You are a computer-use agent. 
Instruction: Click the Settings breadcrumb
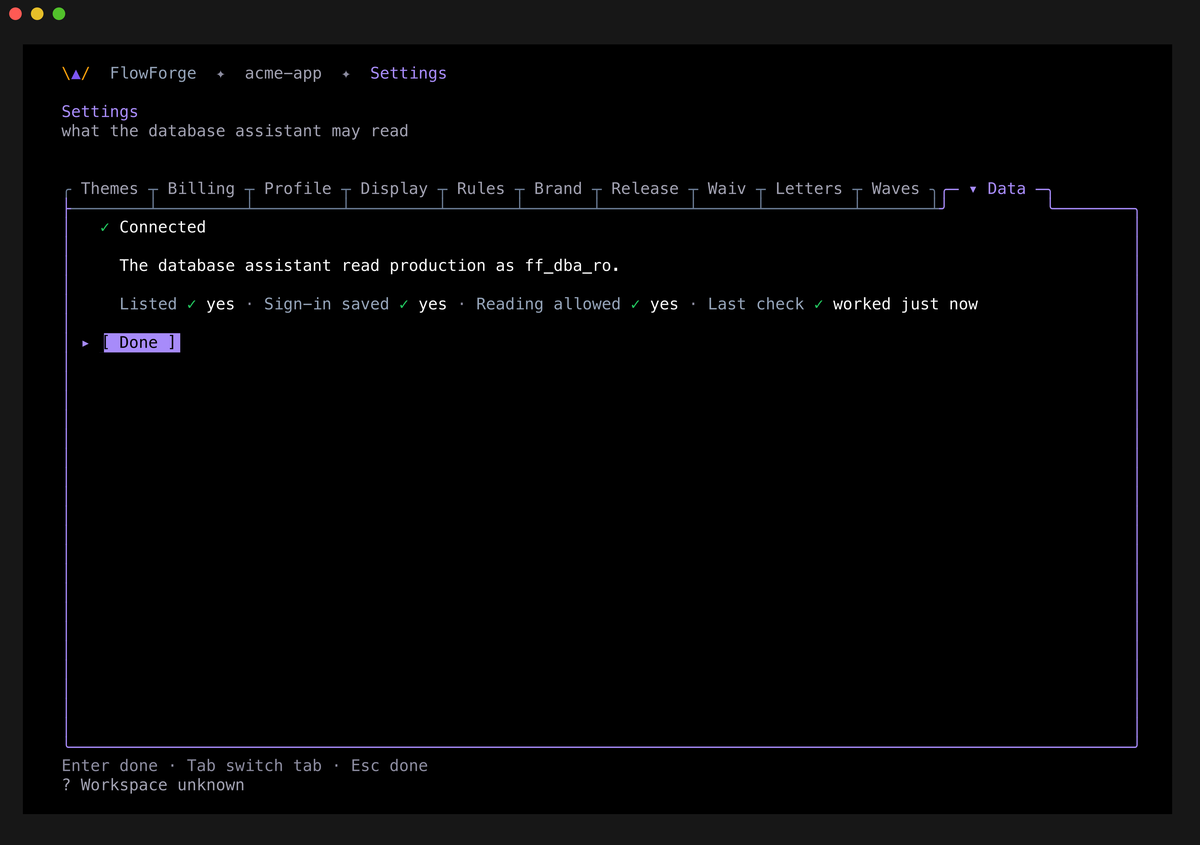408,73
